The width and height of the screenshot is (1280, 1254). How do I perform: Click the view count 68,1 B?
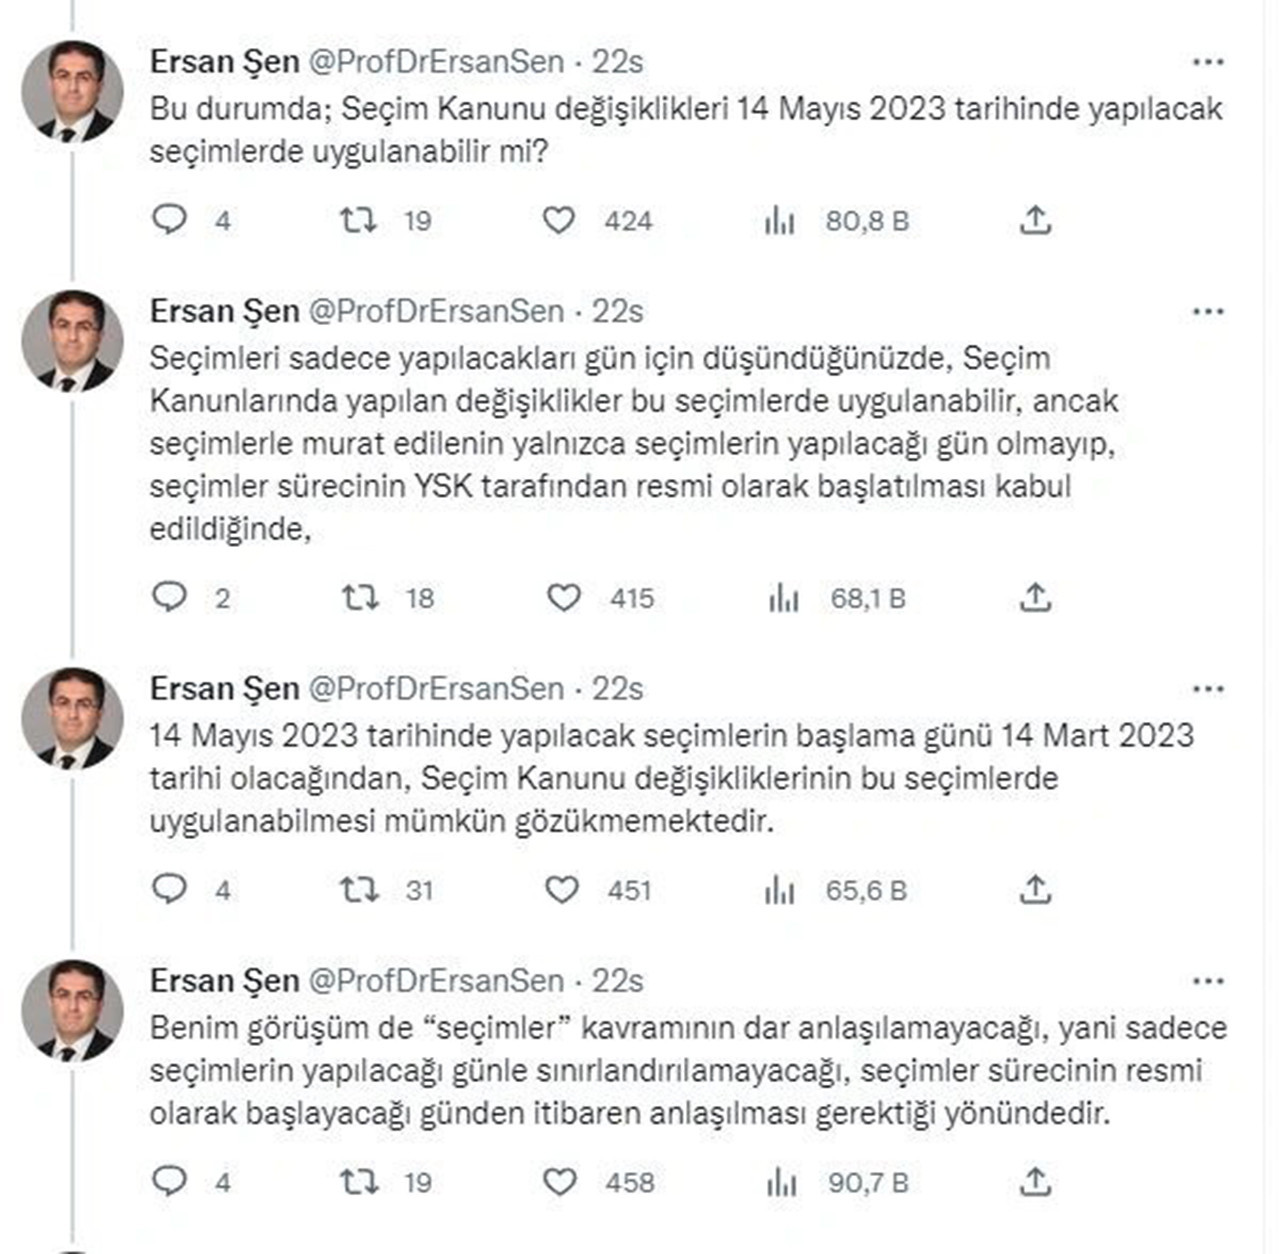866,599
